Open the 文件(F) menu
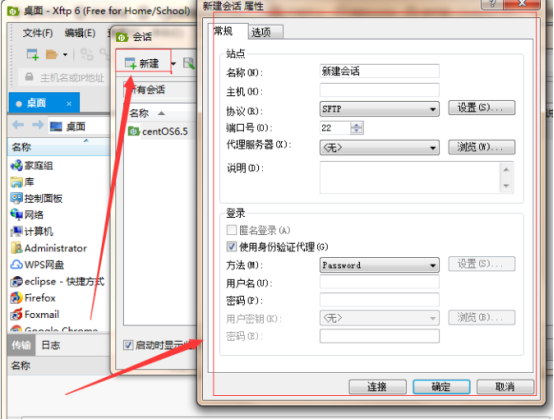 38,33
